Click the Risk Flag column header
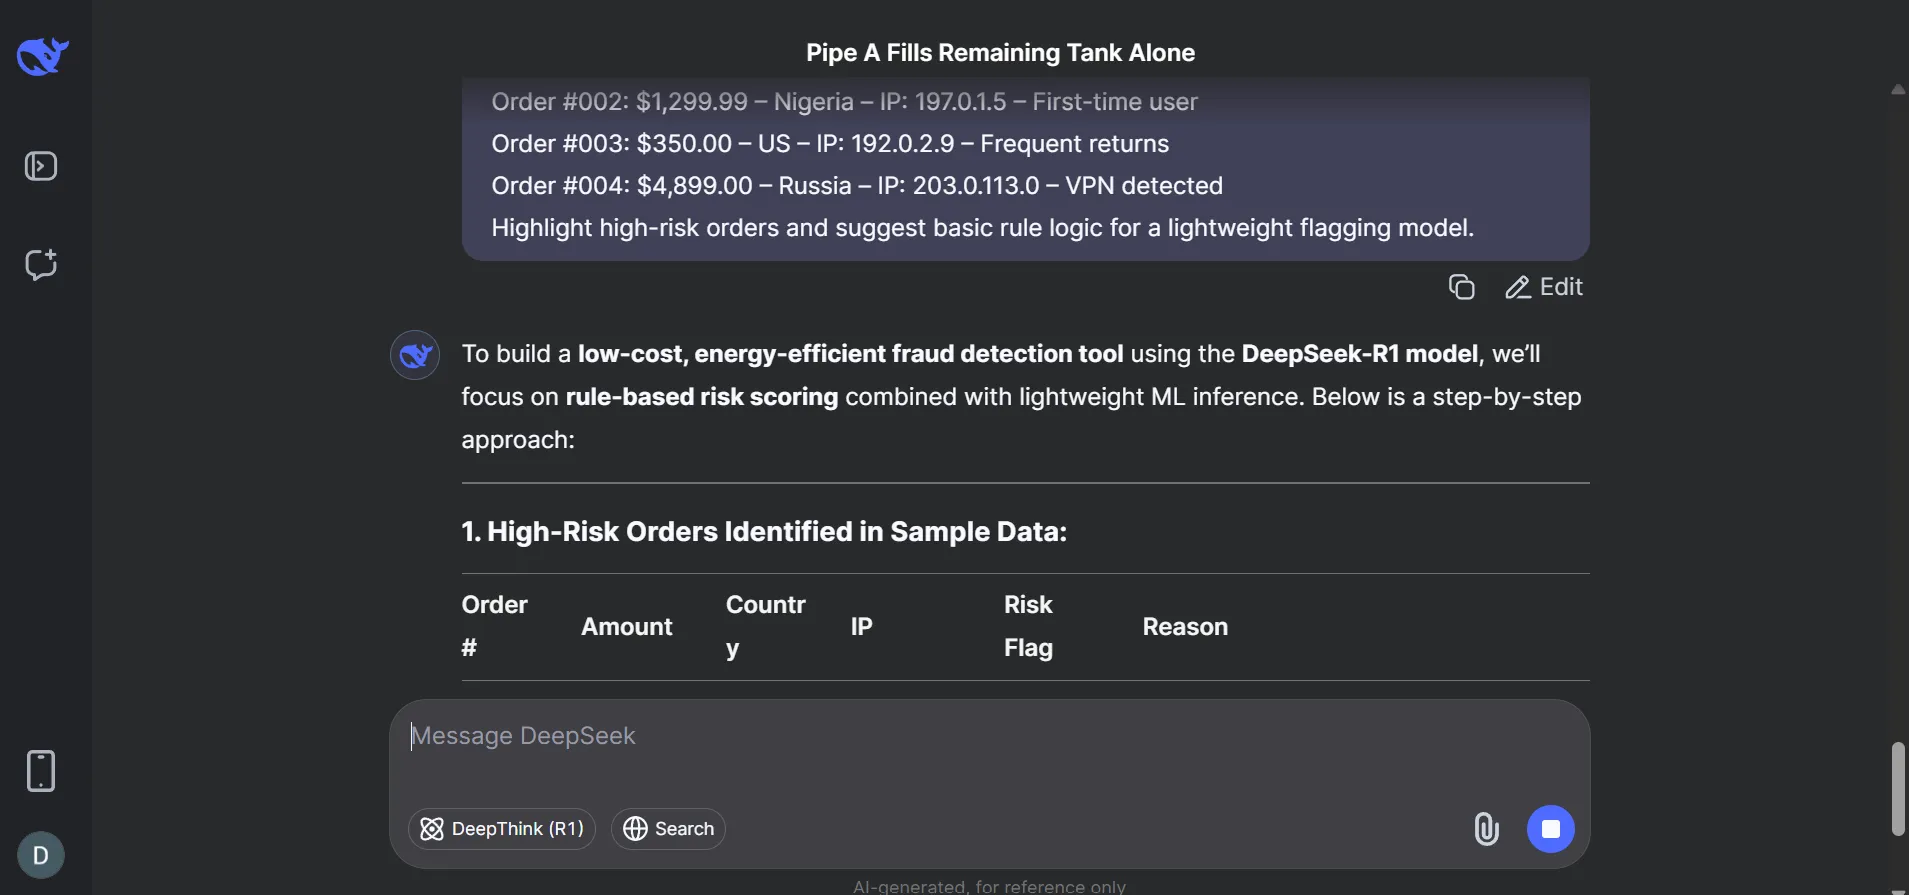Screen dimensions: 1909x895 (x=1028, y=626)
